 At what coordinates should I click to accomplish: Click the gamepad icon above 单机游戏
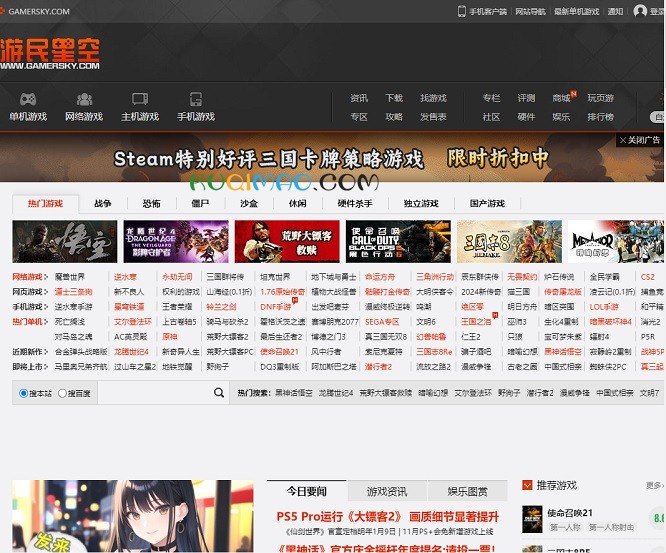(28, 99)
